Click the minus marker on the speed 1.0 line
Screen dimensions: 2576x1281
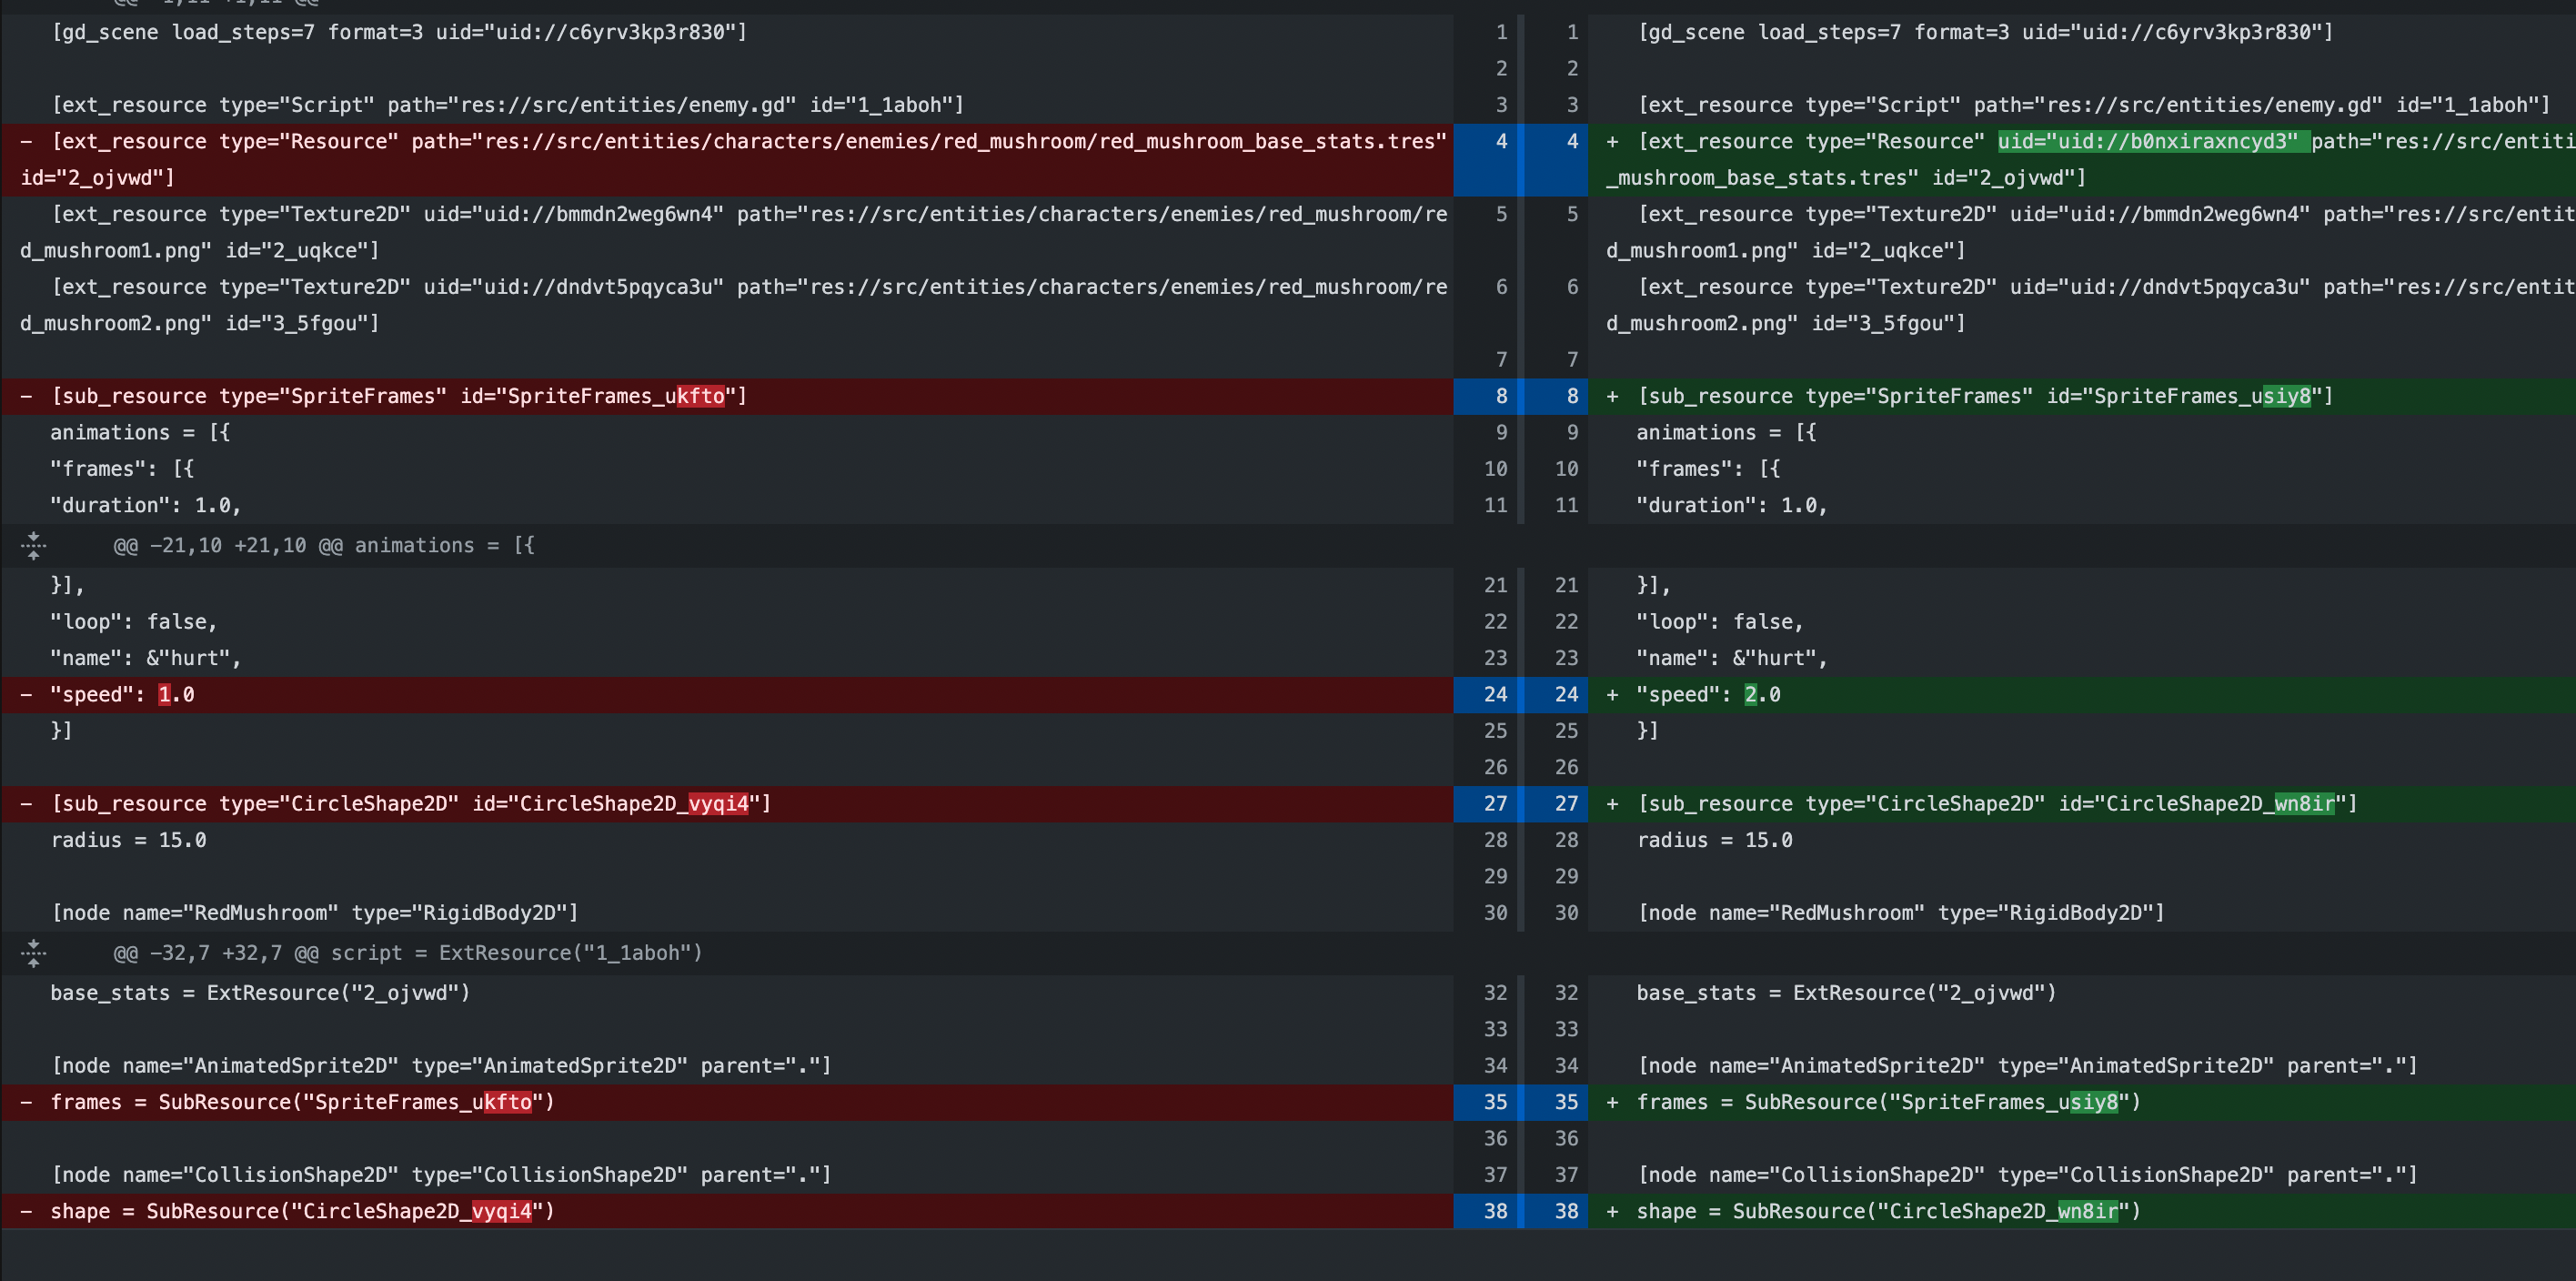point(25,694)
